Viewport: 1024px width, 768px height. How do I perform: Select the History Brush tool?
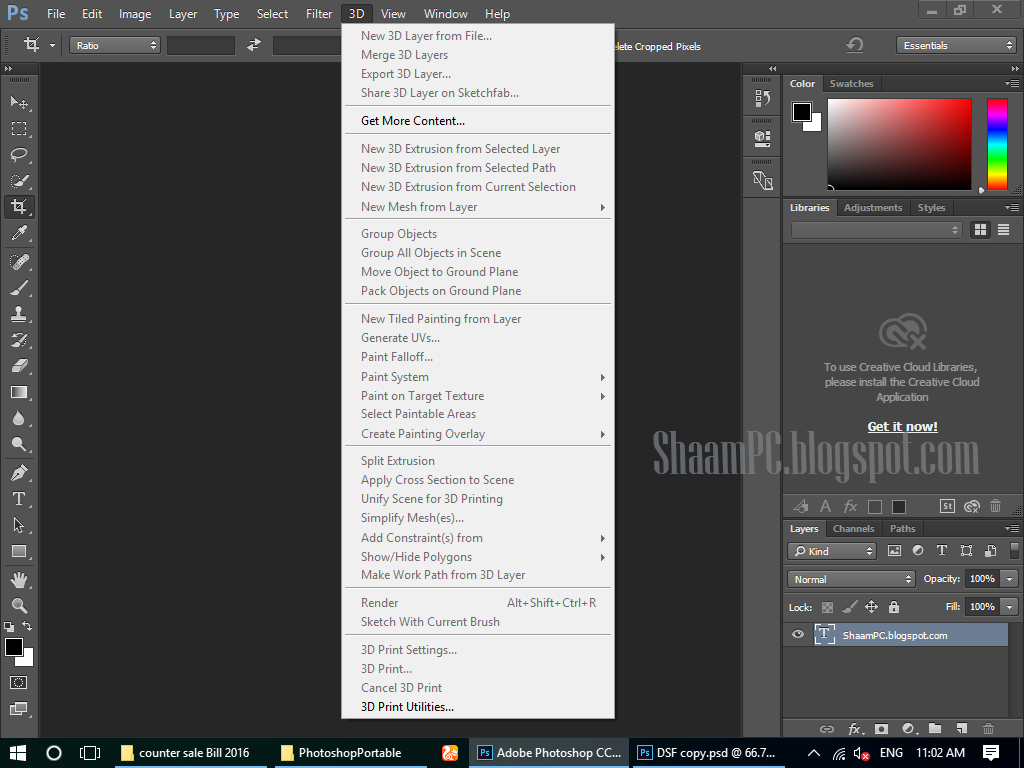(19, 340)
